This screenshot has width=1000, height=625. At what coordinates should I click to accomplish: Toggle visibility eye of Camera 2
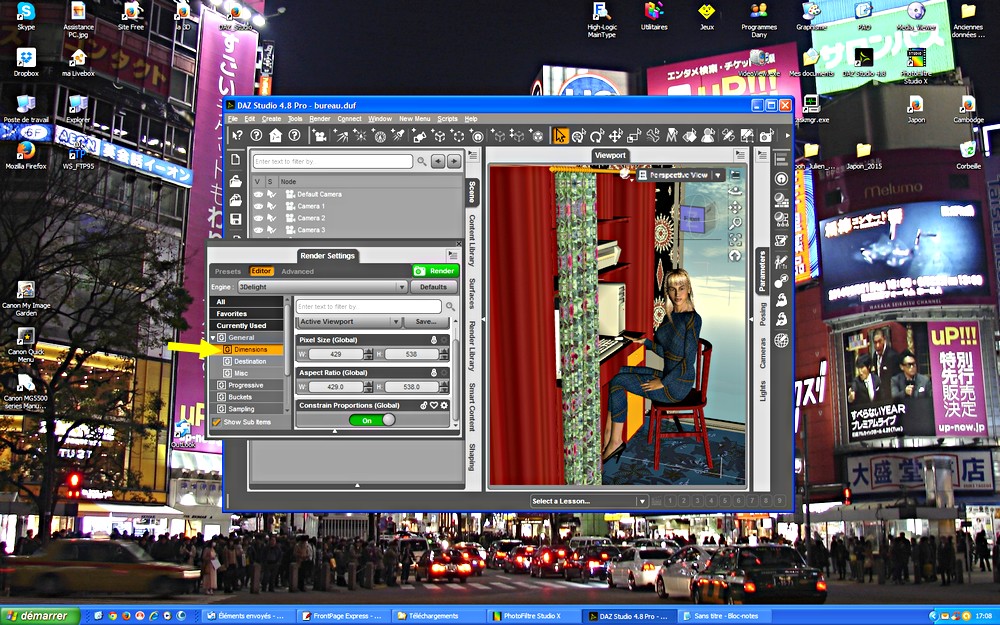tap(258, 218)
